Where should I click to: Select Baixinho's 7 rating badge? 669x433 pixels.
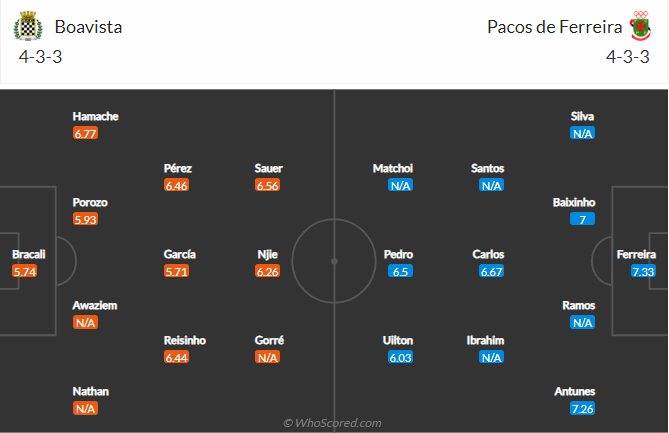click(x=583, y=219)
